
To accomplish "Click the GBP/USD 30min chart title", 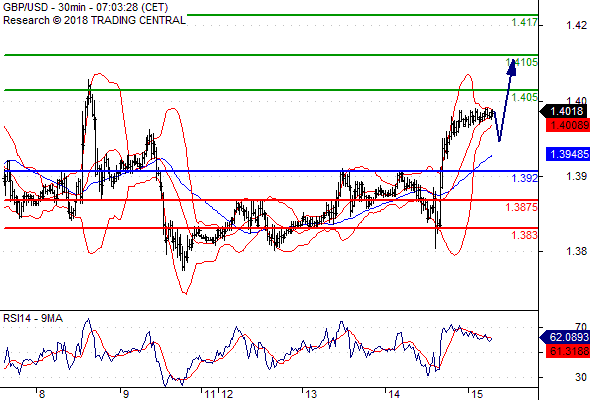I will (85, 7).
